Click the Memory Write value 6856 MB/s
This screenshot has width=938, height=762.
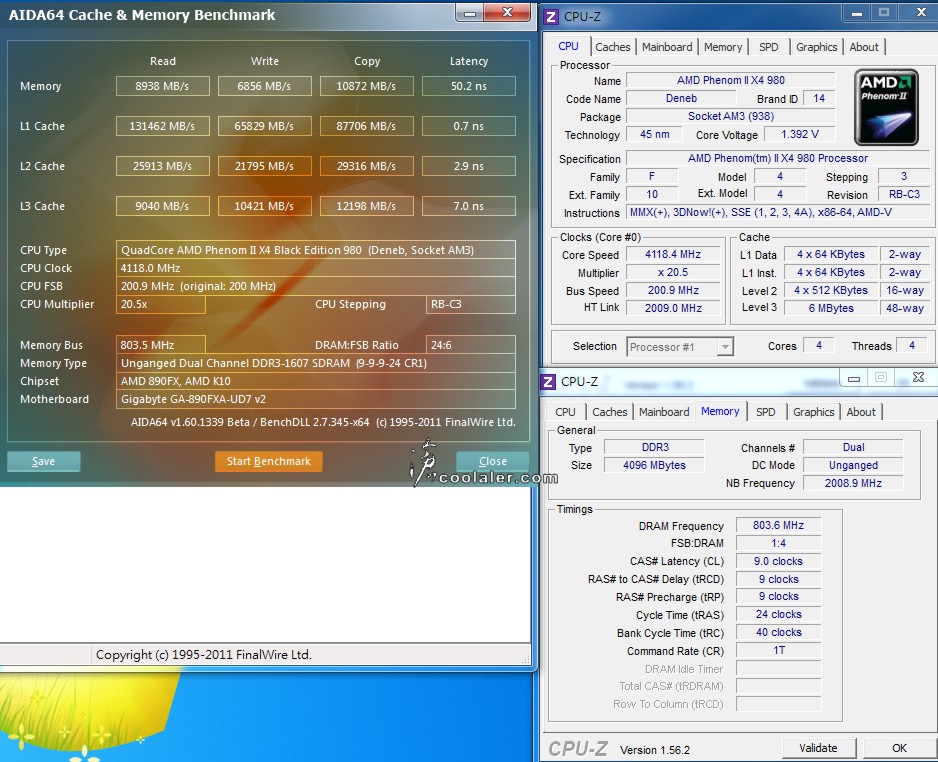click(x=264, y=86)
